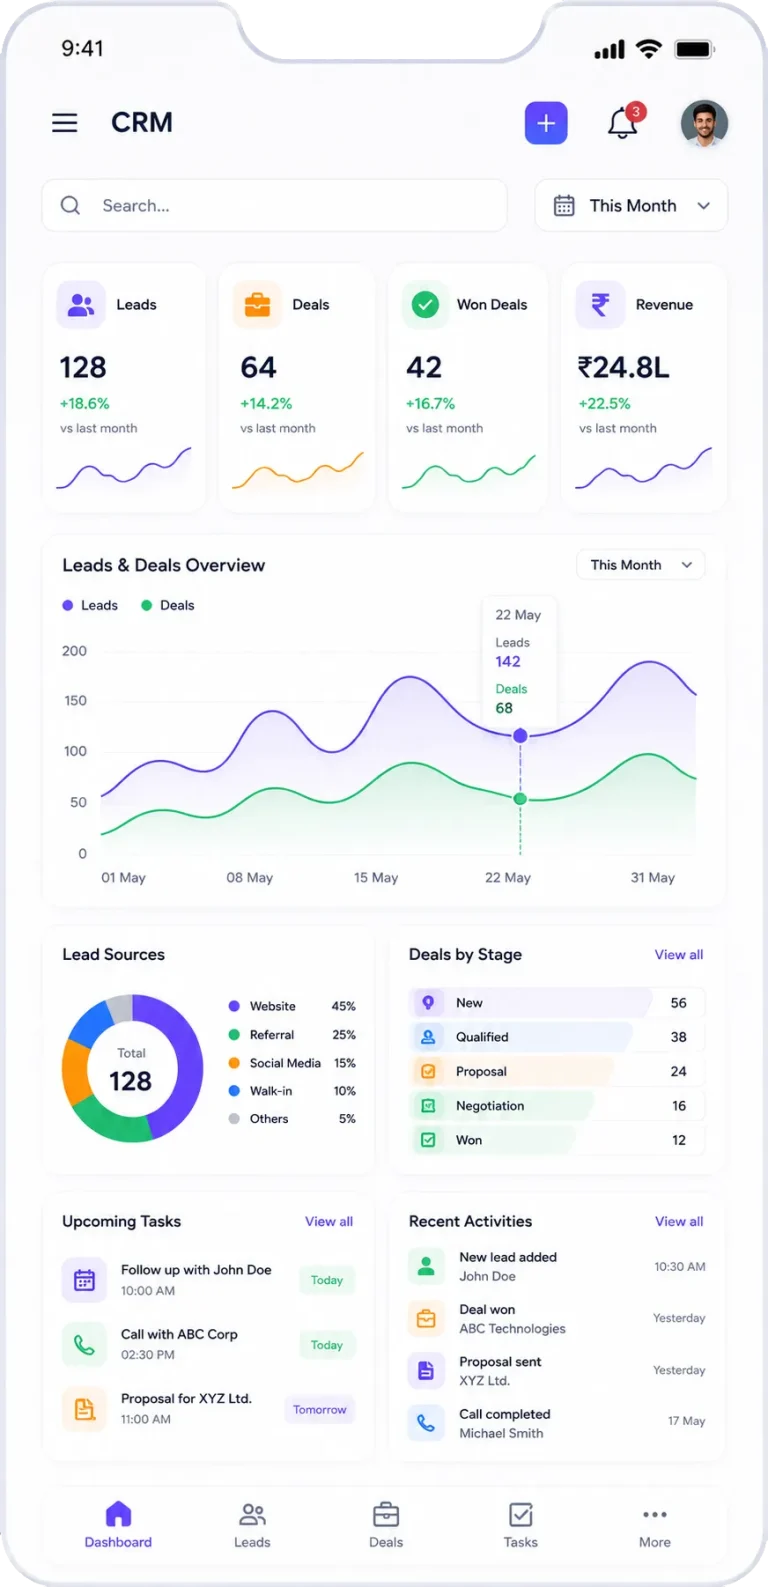Focus the Search input field
Image resolution: width=768 pixels, height=1587 pixels.
274,205
